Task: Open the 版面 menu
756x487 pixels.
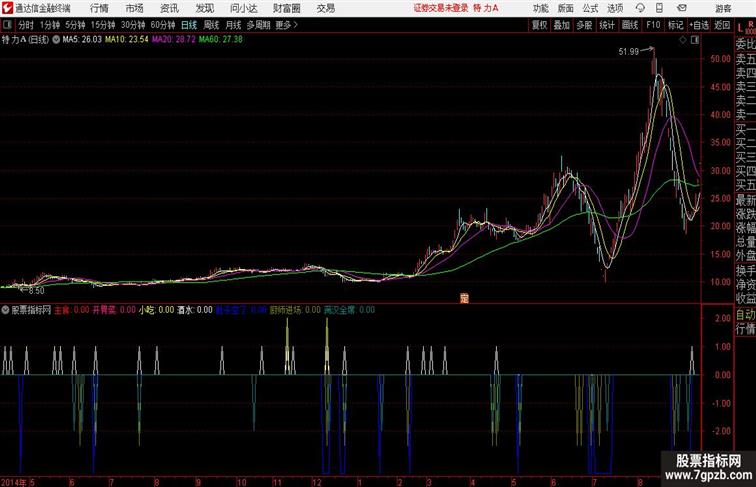Action: tap(565, 8)
